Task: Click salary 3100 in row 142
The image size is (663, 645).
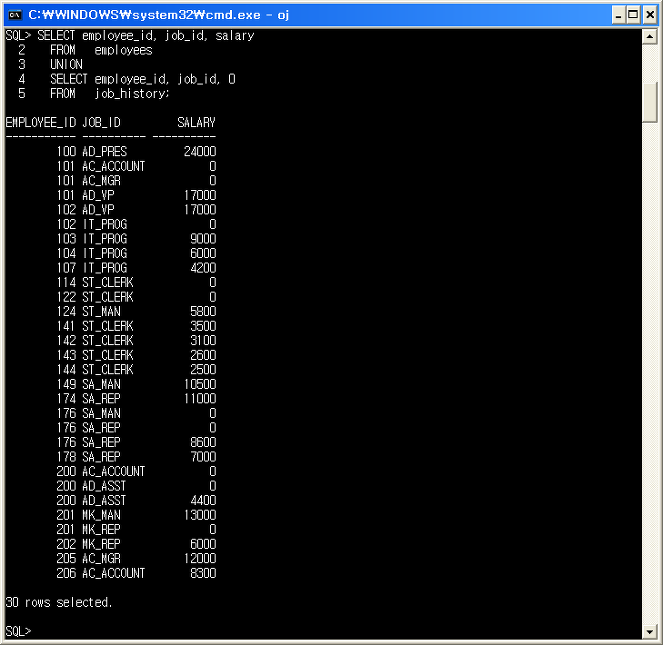Action: [x=203, y=340]
